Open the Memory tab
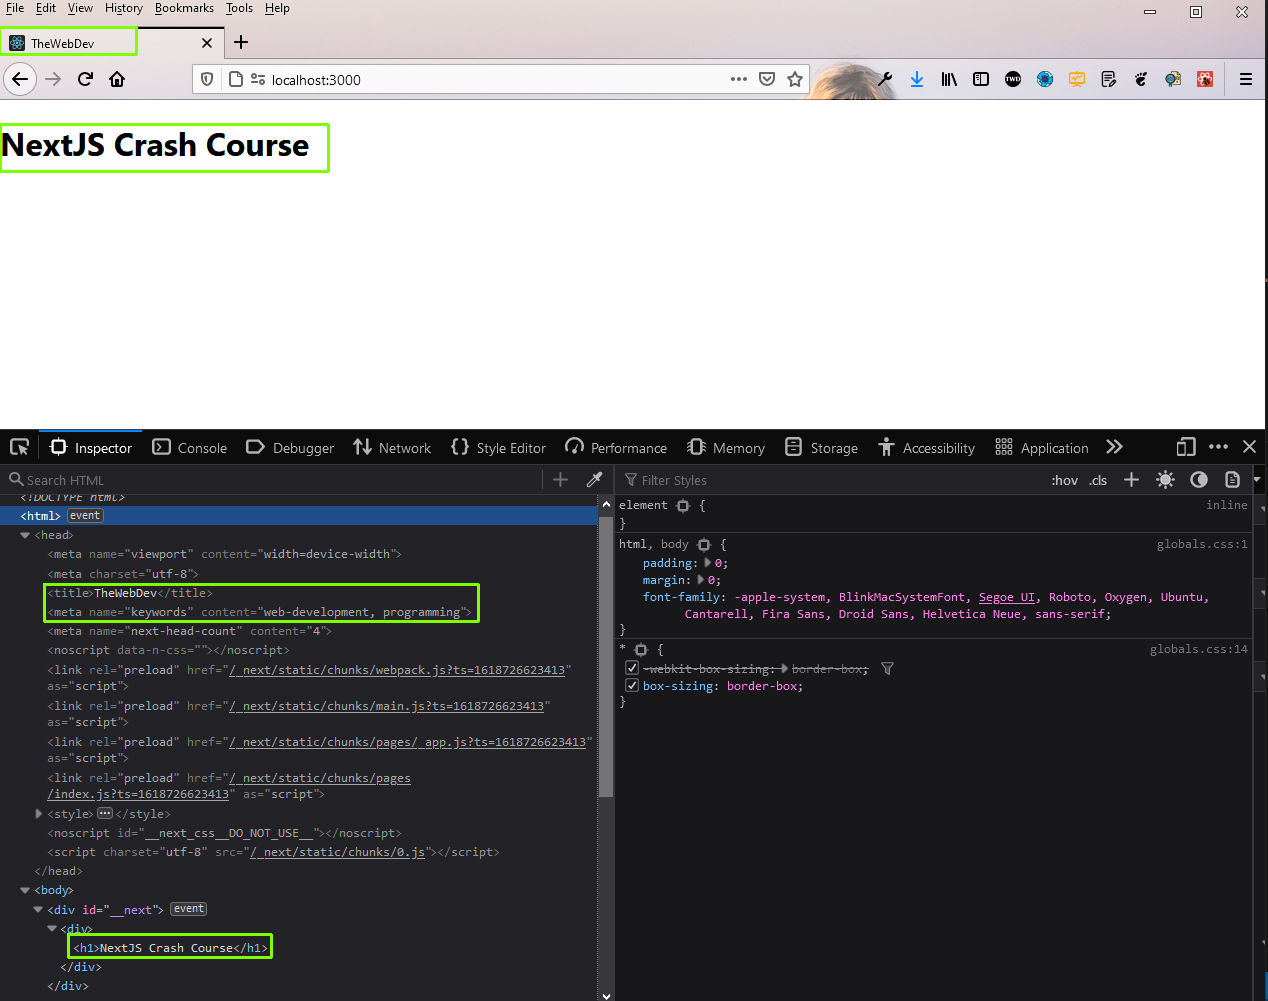This screenshot has width=1268, height=1001. click(x=726, y=448)
